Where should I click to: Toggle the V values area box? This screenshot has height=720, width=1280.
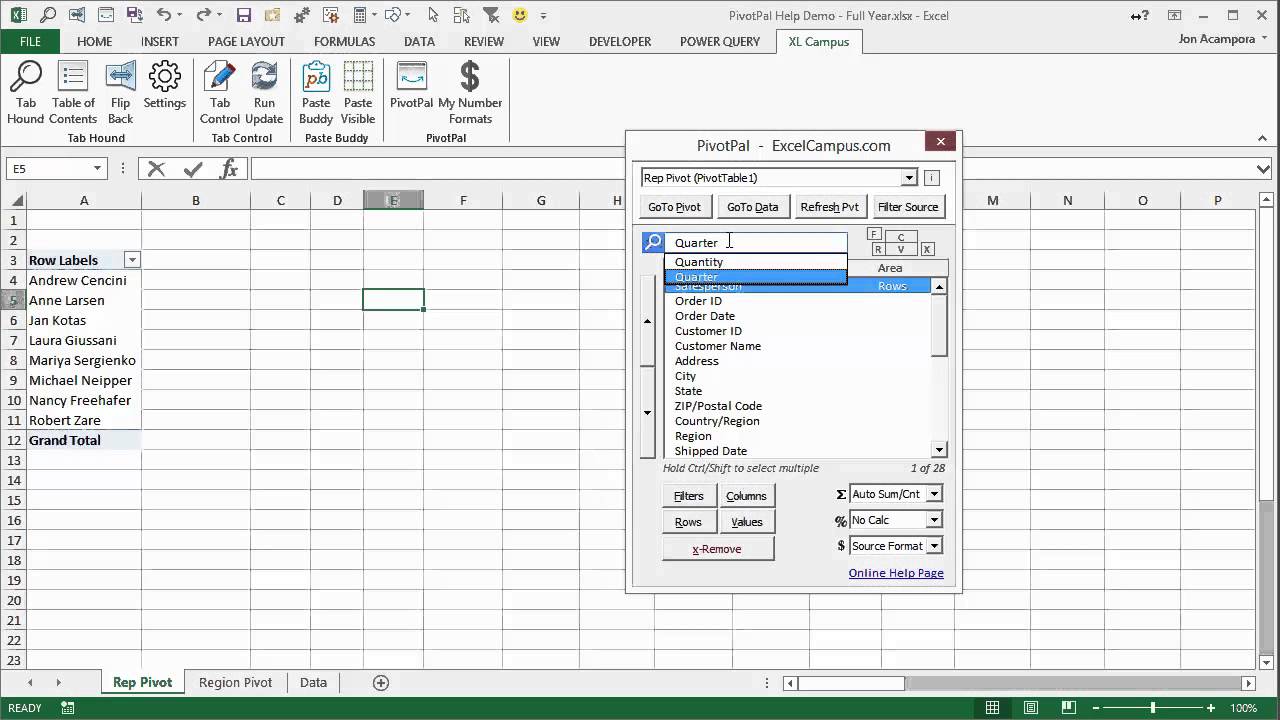pos(901,249)
